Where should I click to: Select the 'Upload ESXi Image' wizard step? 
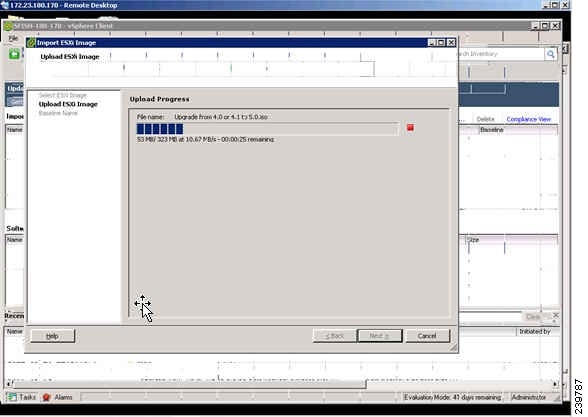68,104
